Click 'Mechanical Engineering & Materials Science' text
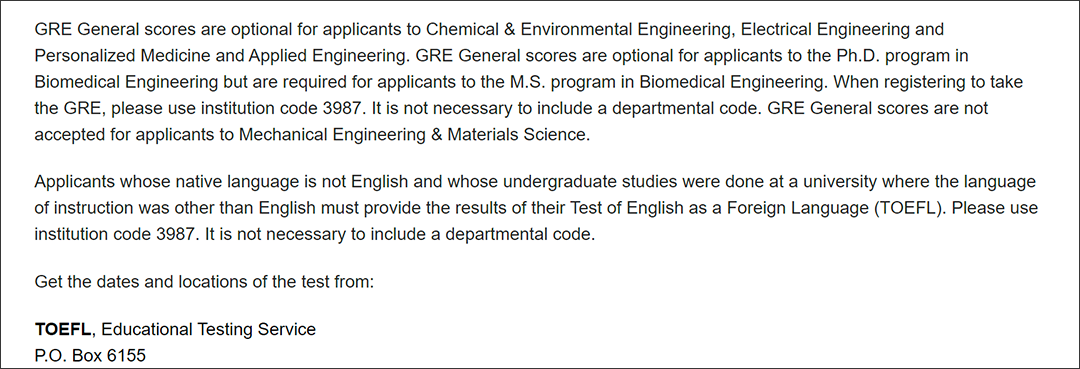The height and width of the screenshot is (369, 1080). 414,135
